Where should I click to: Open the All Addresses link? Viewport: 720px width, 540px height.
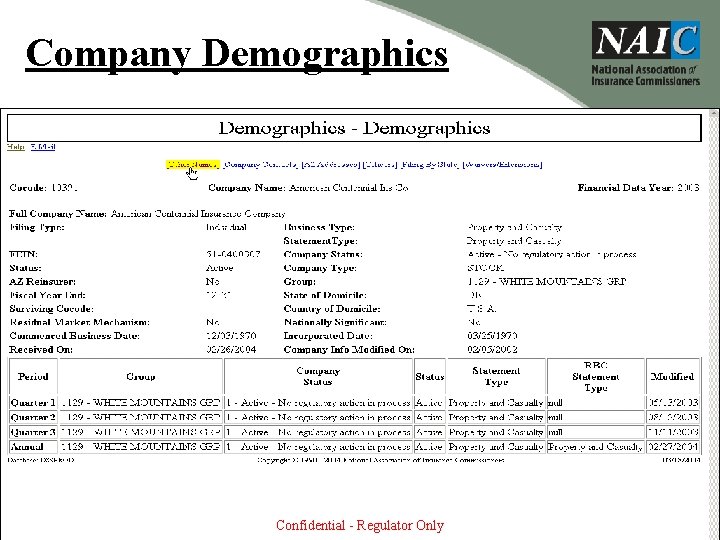click(330, 164)
